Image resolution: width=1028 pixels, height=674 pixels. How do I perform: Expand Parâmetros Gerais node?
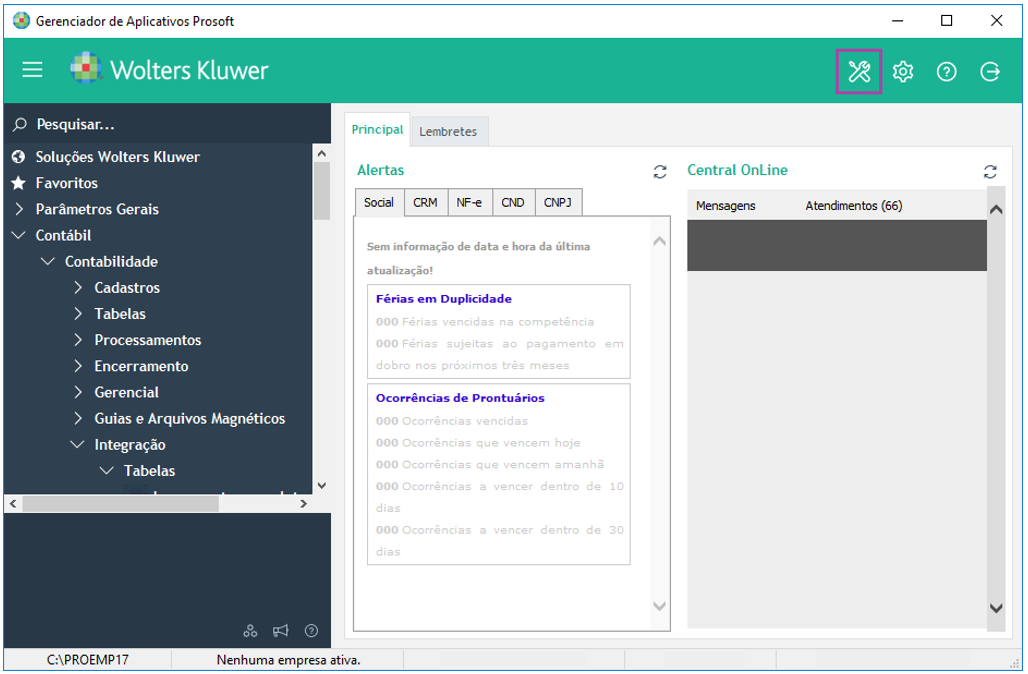pos(19,209)
